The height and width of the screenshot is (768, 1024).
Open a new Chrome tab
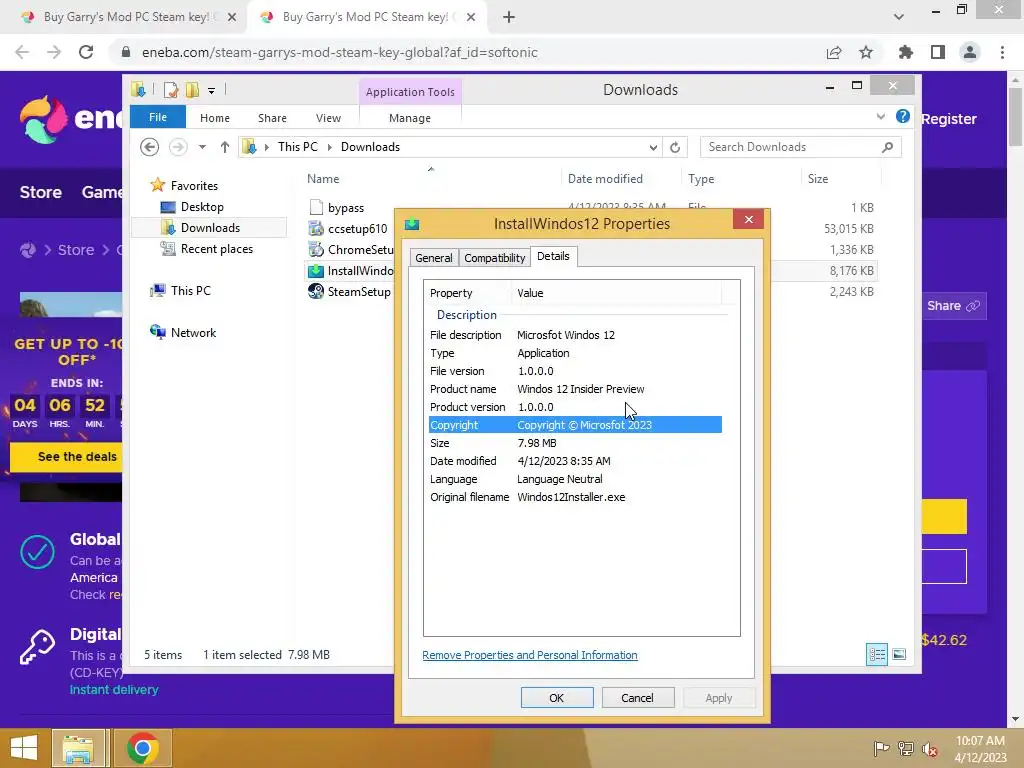509,18
